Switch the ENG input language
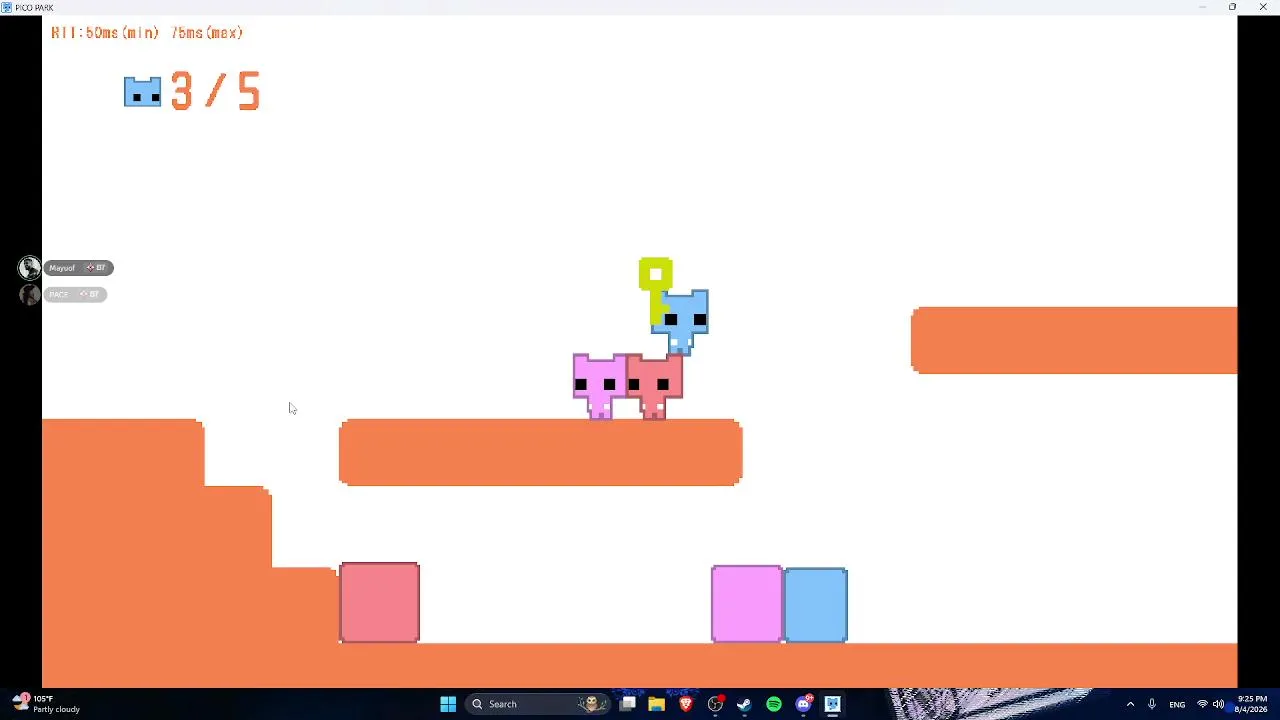The image size is (1280, 720). coord(1177,704)
